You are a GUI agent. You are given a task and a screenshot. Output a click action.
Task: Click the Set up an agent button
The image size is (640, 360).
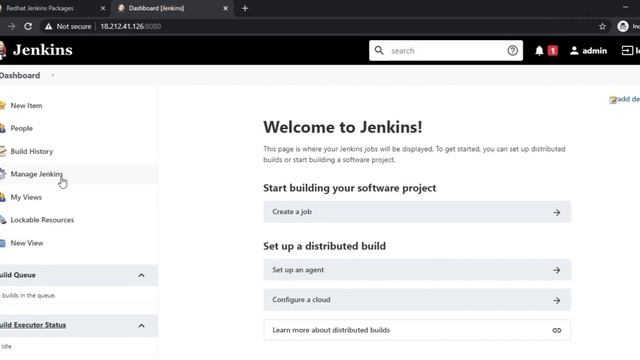(417, 270)
